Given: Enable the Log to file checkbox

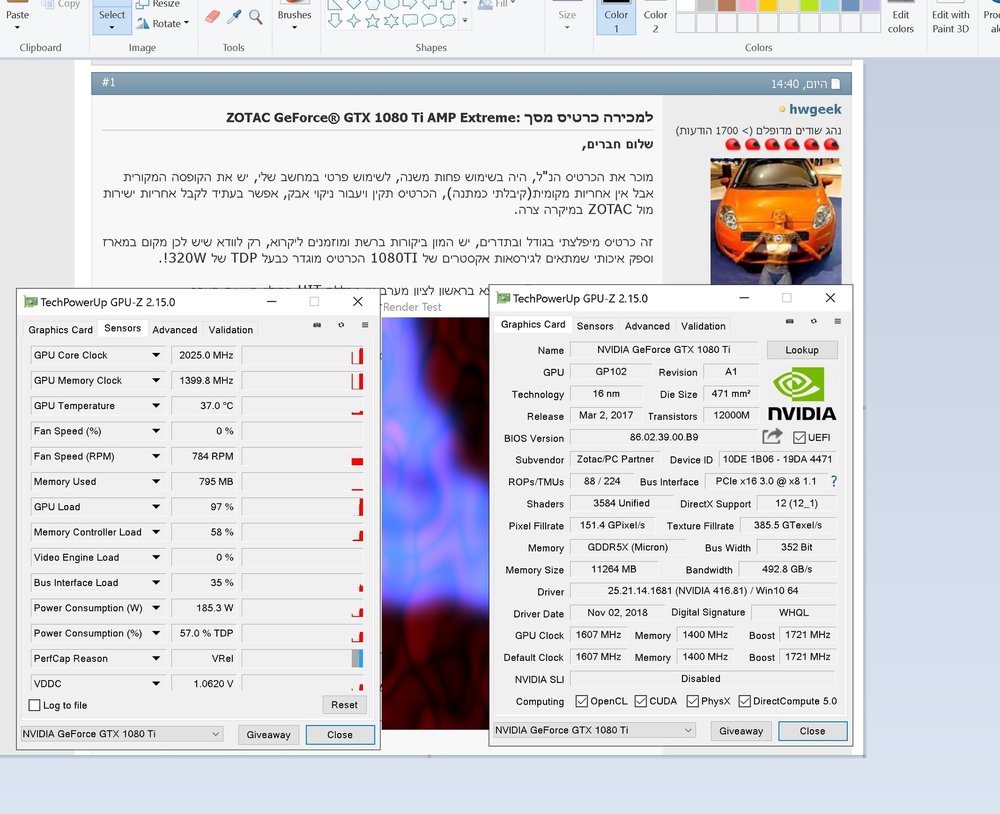Looking at the screenshot, I should [34, 706].
